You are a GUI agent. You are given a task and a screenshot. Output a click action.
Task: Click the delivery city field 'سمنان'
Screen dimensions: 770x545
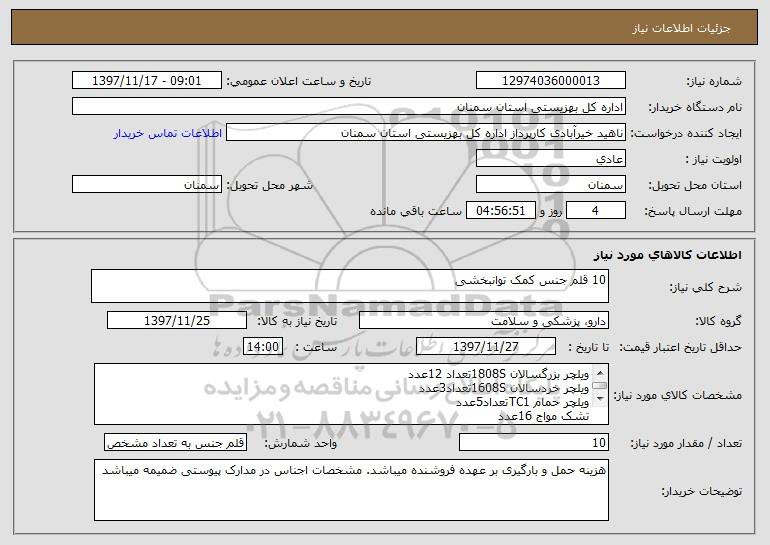(x=146, y=185)
